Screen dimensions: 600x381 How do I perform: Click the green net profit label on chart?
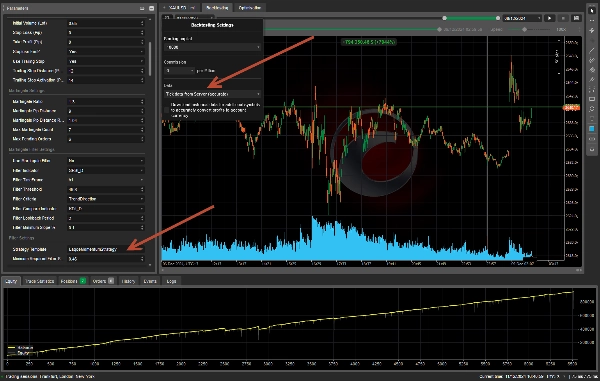(x=369, y=42)
